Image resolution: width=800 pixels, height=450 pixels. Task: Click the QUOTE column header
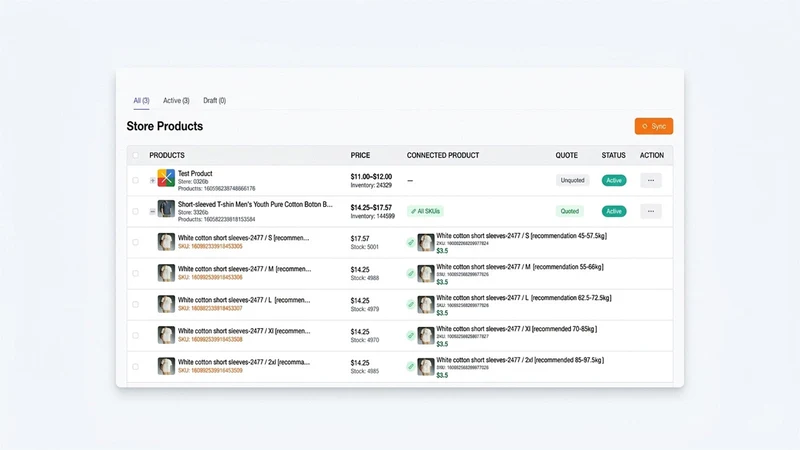566,155
